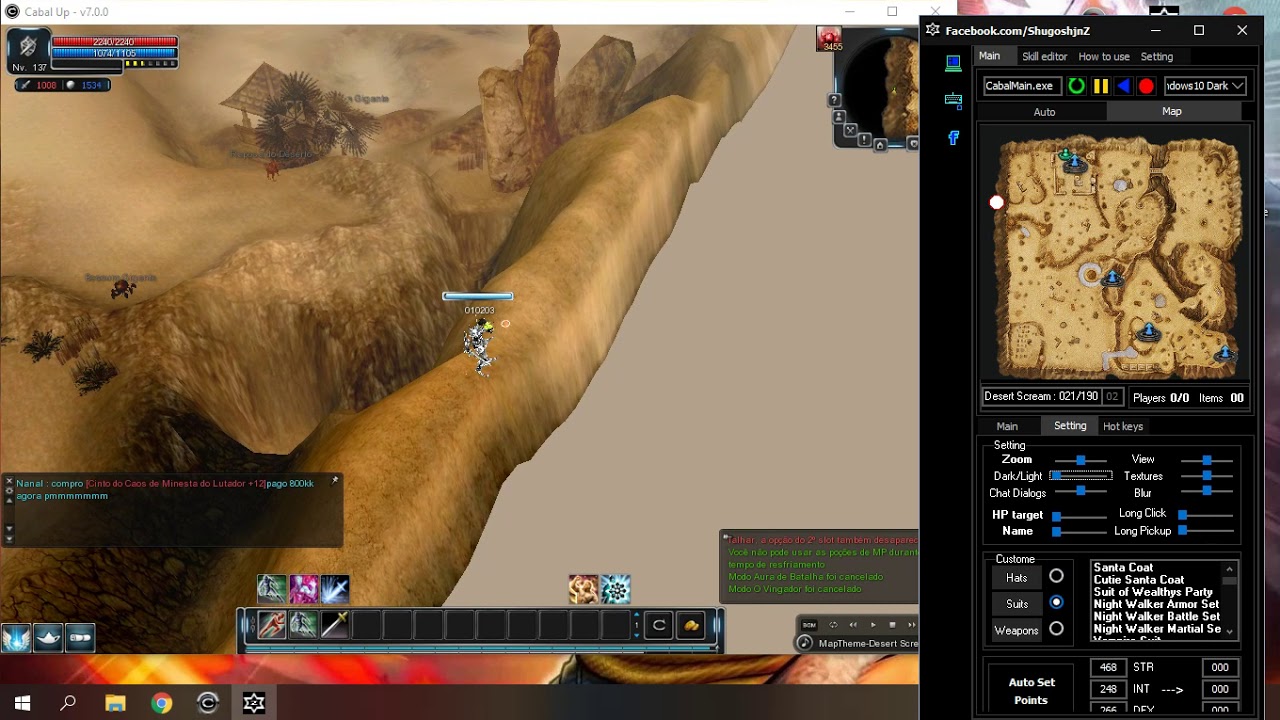Open the help question mark on minimap
The height and width of the screenshot is (720, 1280).
835,100
